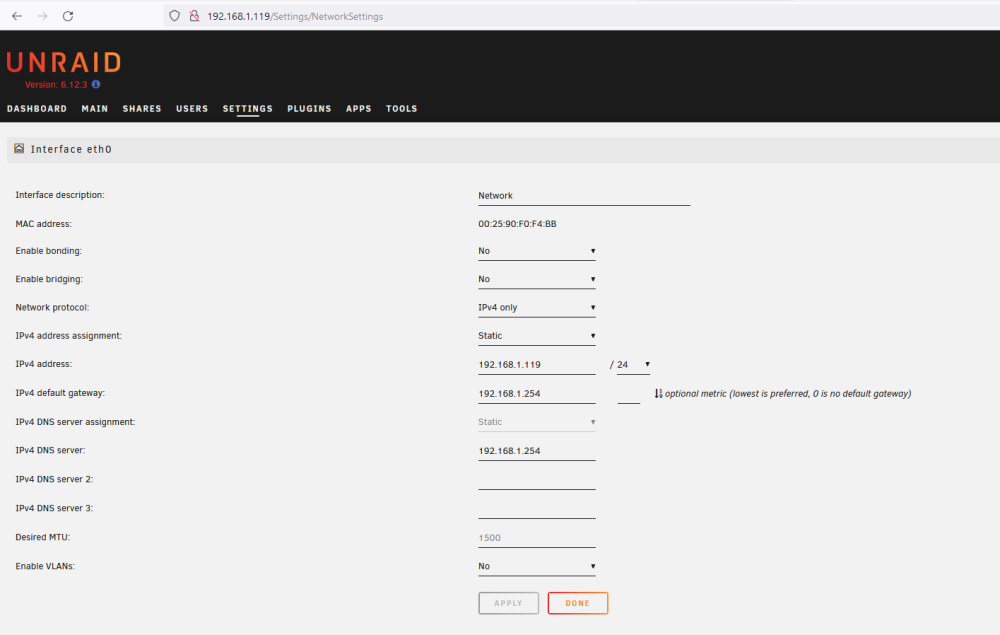Click the Done button
This screenshot has width=1000, height=635.
tap(577, 603)
